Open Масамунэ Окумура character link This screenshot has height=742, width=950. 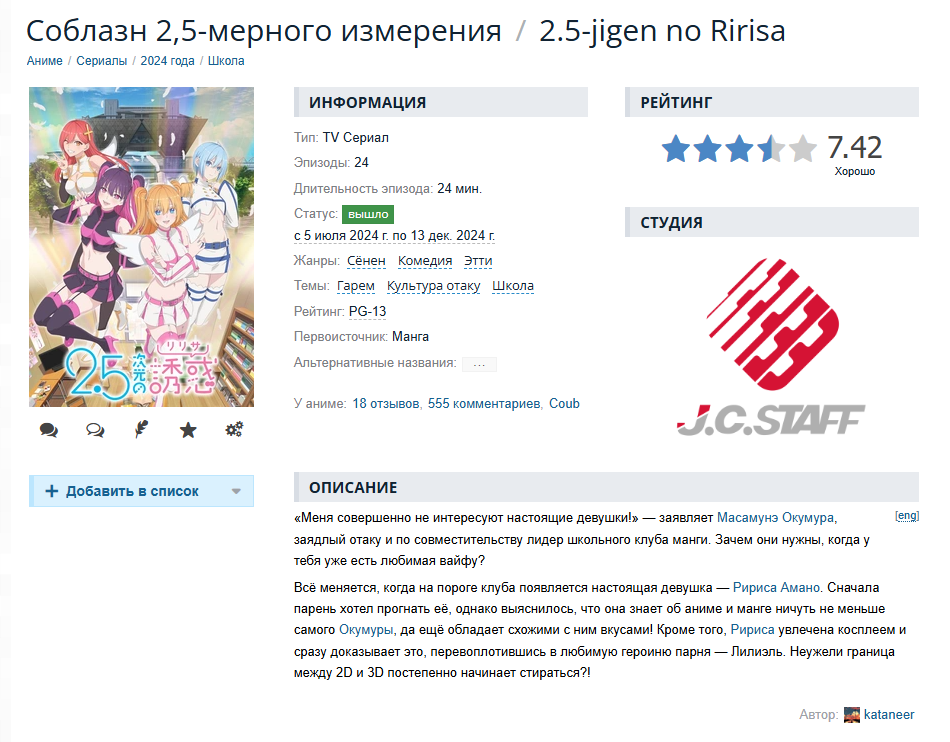[775, 518]
